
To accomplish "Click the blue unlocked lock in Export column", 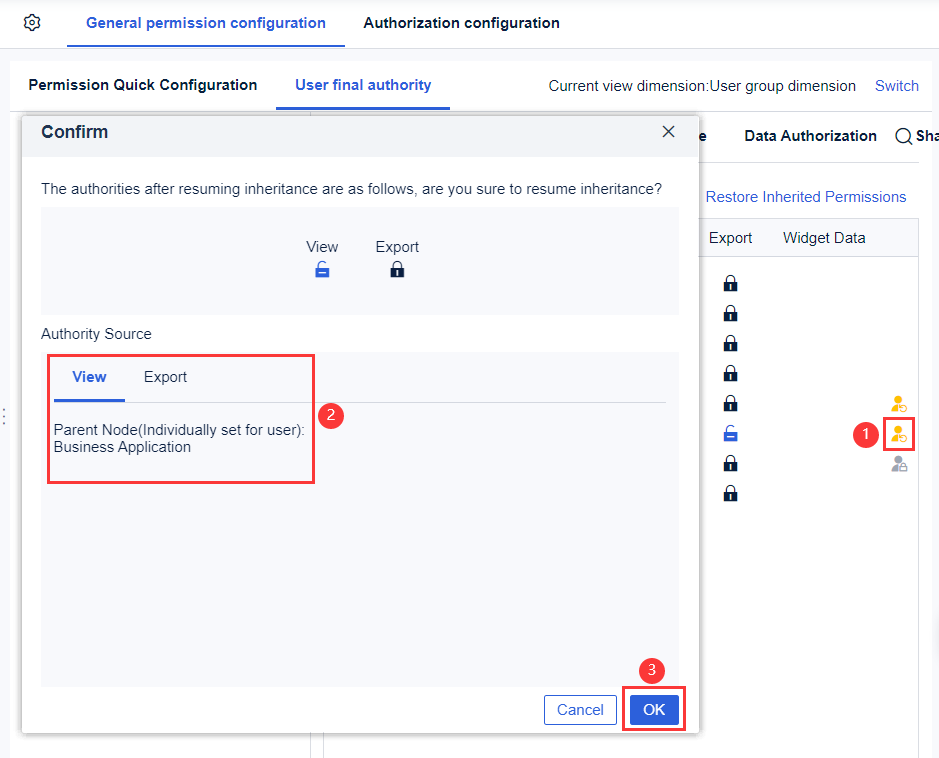I will [x=730, y=433].
